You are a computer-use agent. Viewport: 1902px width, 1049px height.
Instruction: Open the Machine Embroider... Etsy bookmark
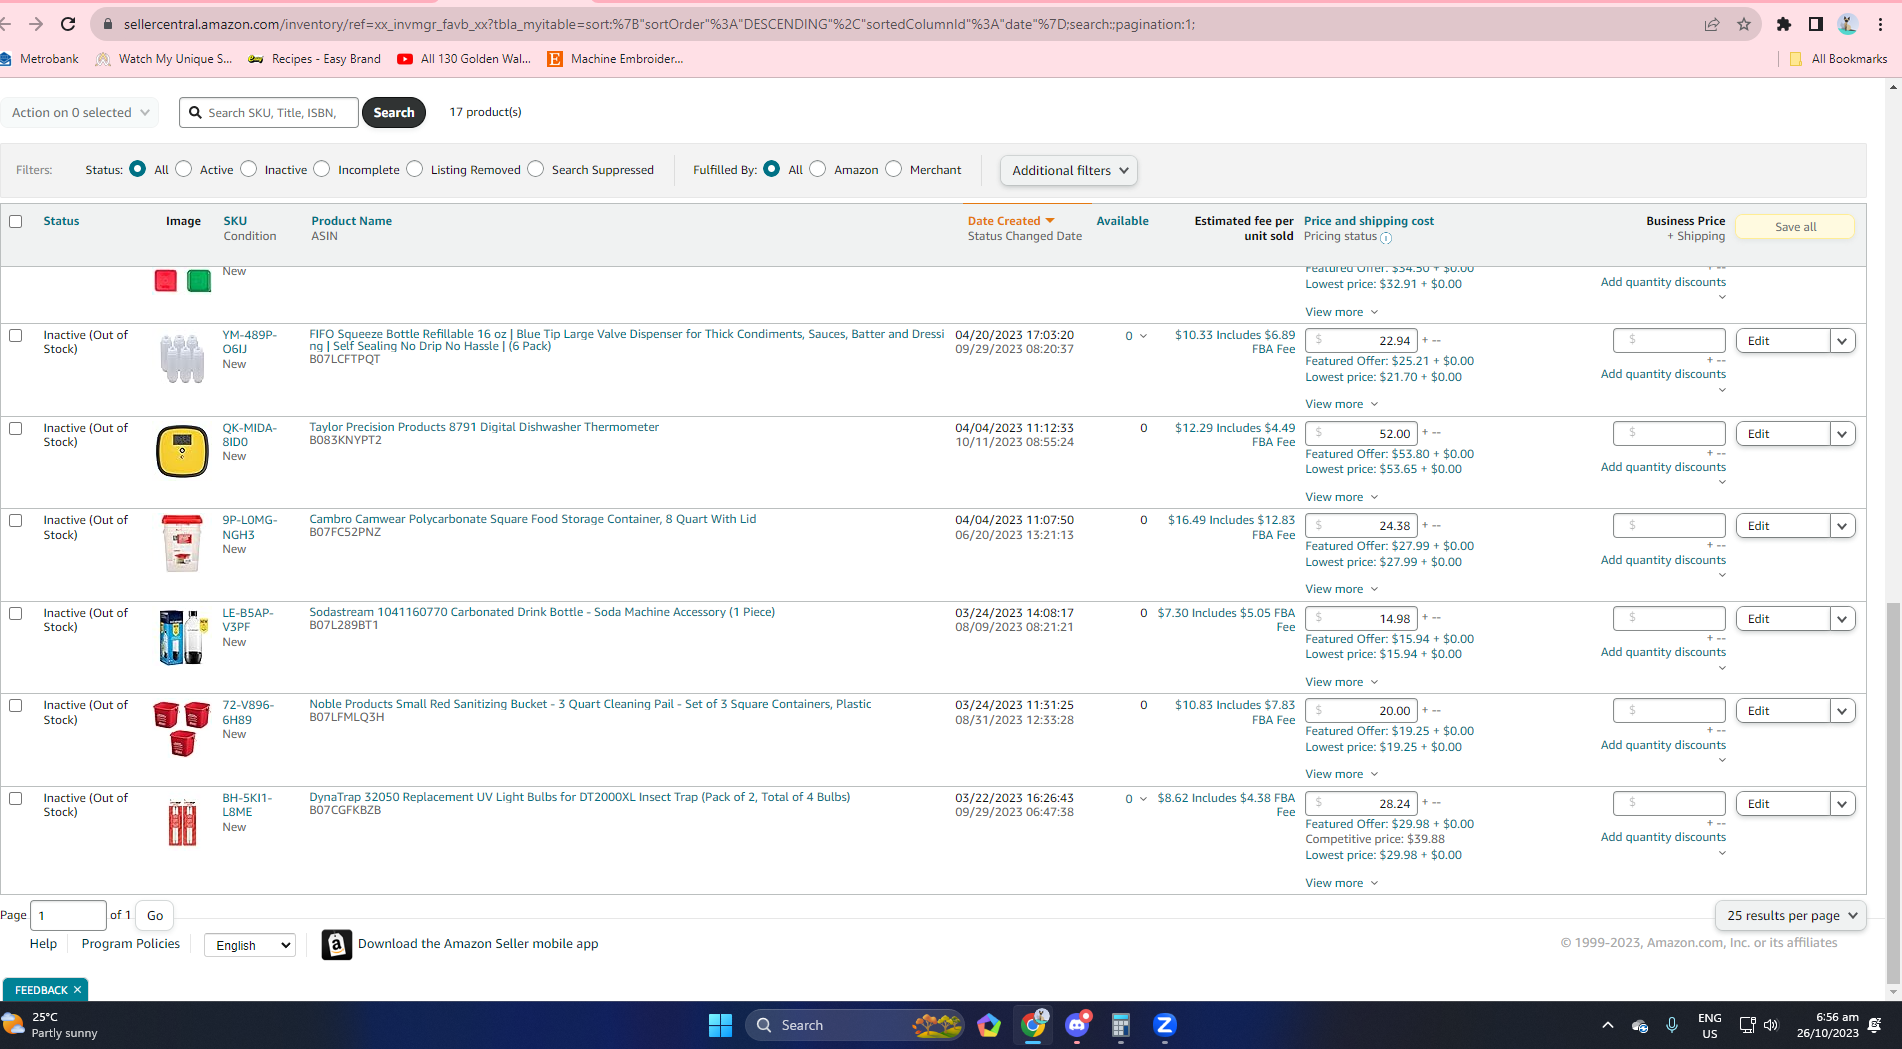pyautogui.click(x=615, y=59)
